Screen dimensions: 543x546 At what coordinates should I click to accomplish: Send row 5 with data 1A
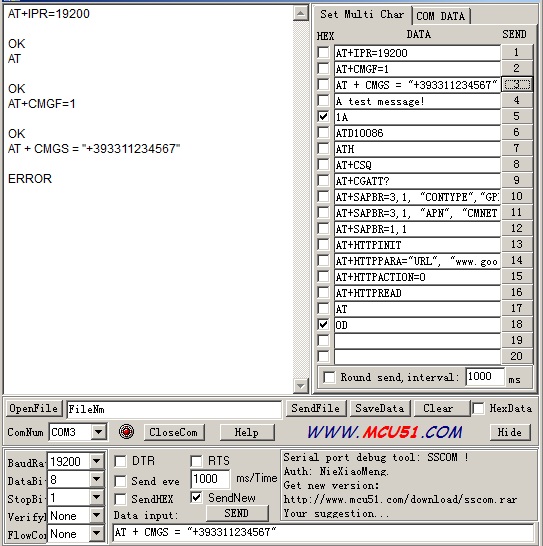click(517, 116)
